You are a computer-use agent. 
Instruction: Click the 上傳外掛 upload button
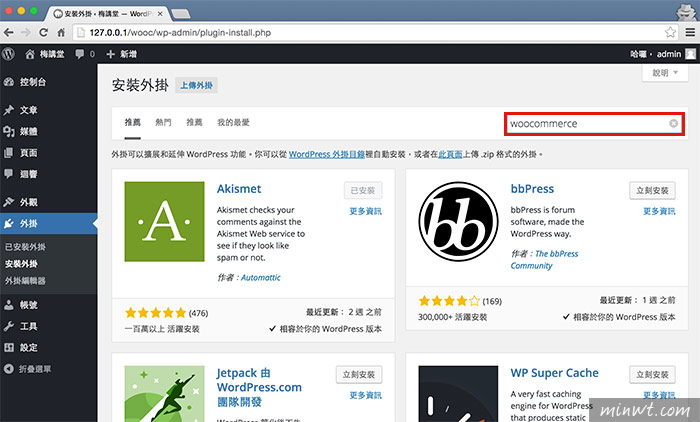tap(196, 85)
